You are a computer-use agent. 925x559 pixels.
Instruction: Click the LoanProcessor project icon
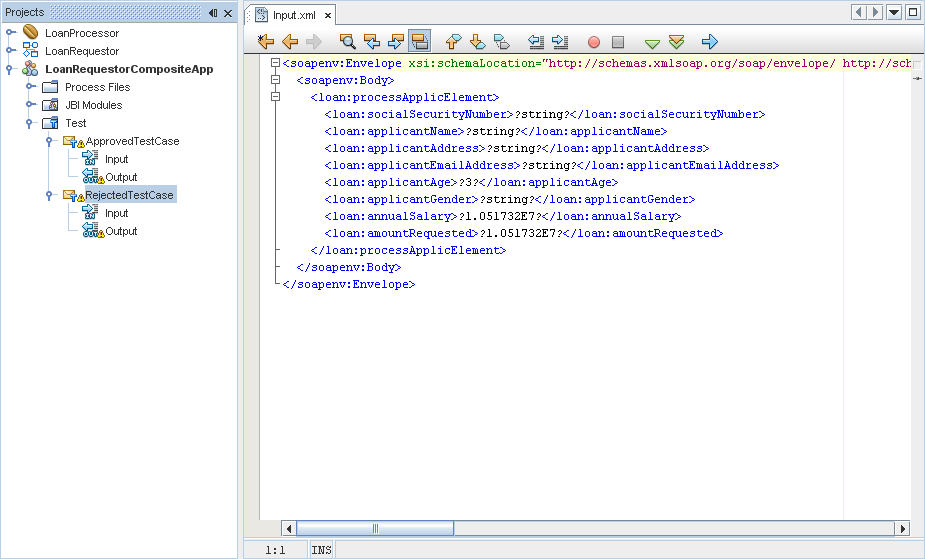click(30, 32)
